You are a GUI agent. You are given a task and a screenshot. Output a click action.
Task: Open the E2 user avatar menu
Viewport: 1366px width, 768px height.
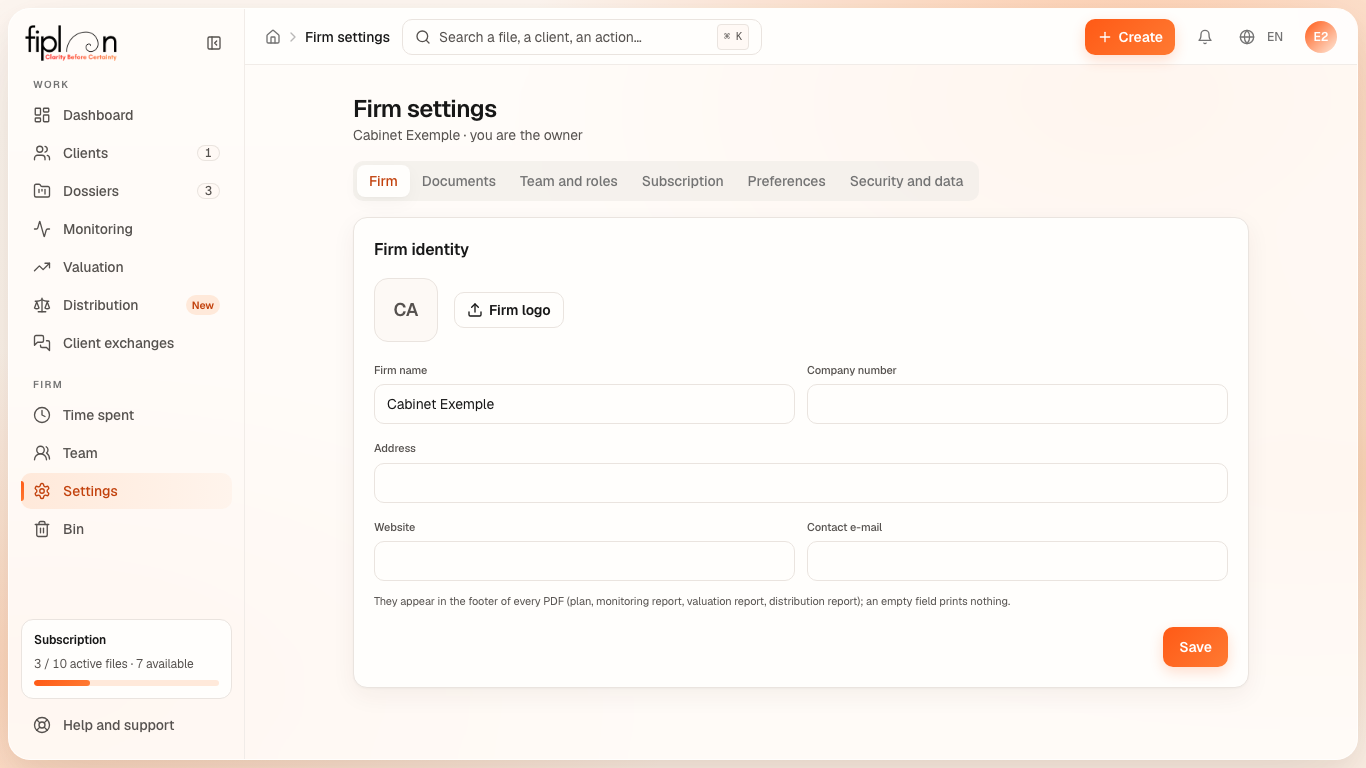1321,37
